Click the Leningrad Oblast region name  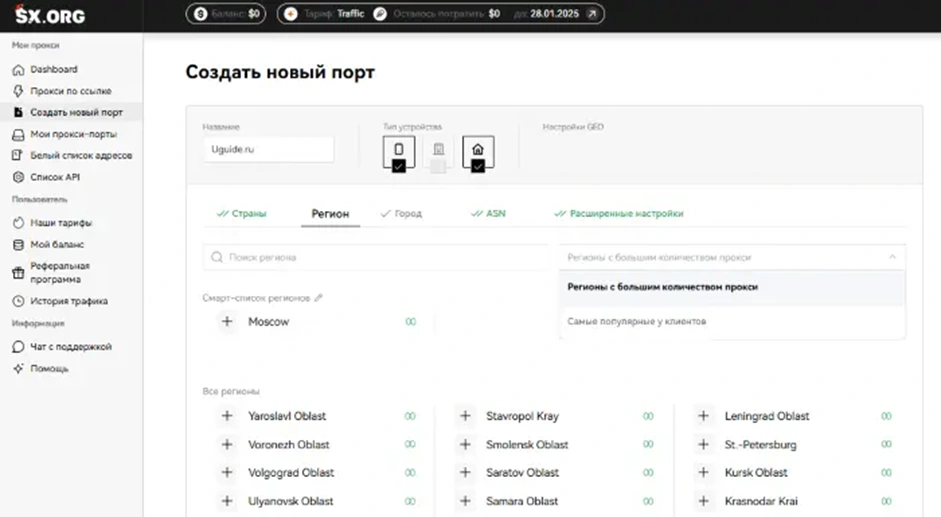(767, 416)
